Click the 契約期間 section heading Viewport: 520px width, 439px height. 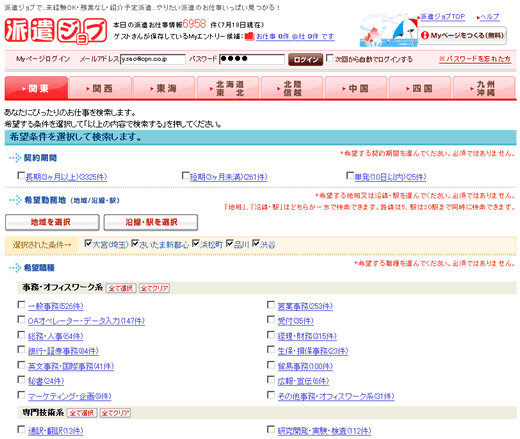tap(40, 158)
